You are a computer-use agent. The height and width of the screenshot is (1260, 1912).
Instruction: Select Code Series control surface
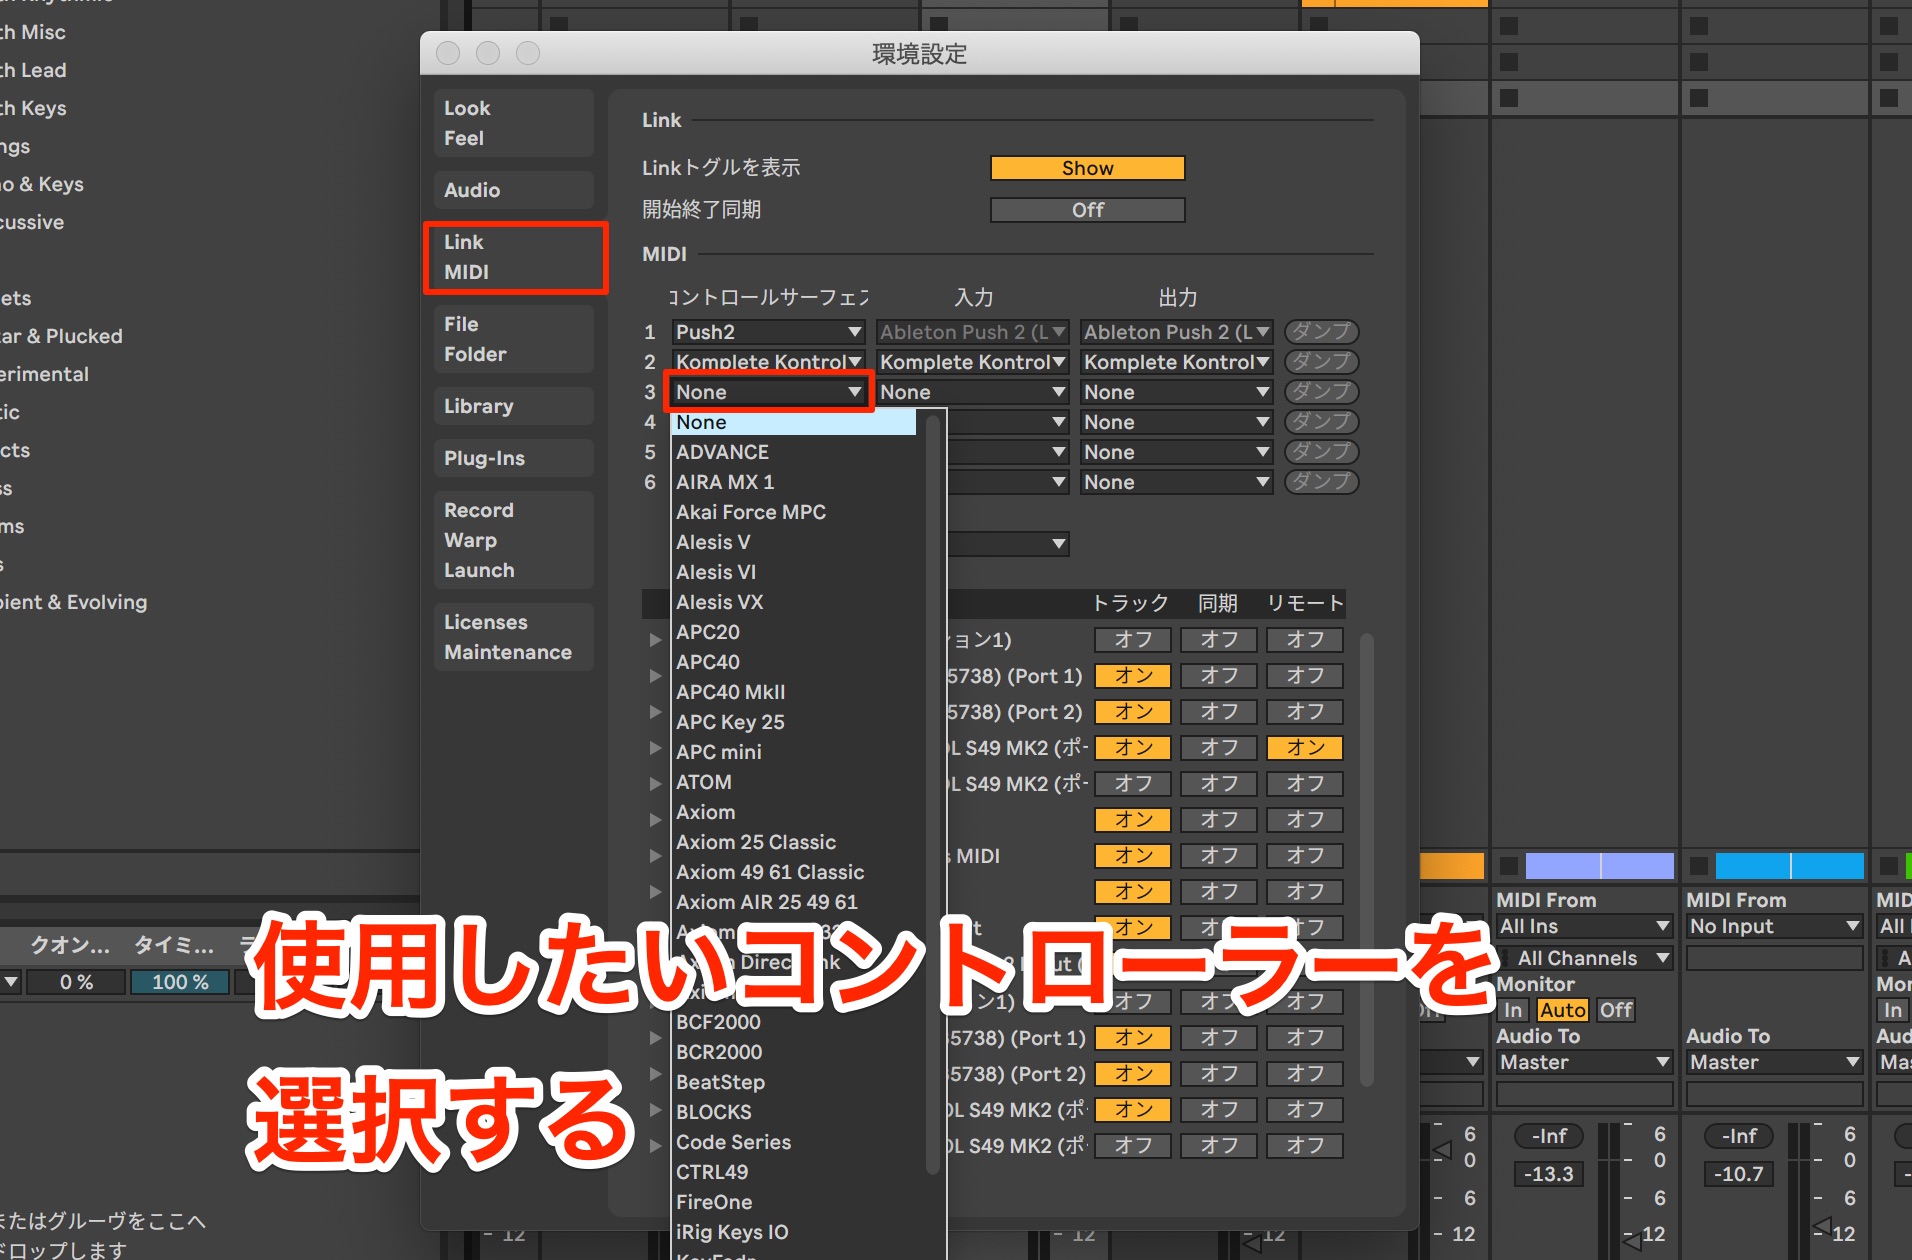coord(794,1142)
